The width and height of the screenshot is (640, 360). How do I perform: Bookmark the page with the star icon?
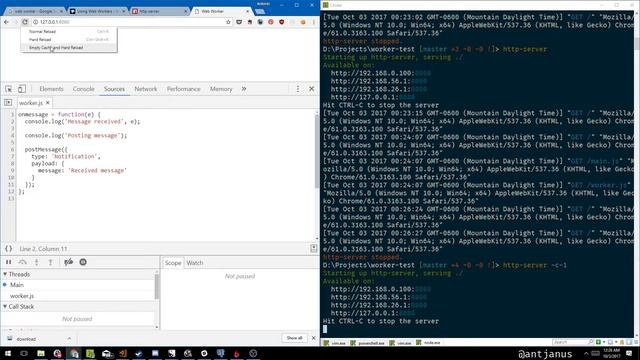(x=228, y=22)
